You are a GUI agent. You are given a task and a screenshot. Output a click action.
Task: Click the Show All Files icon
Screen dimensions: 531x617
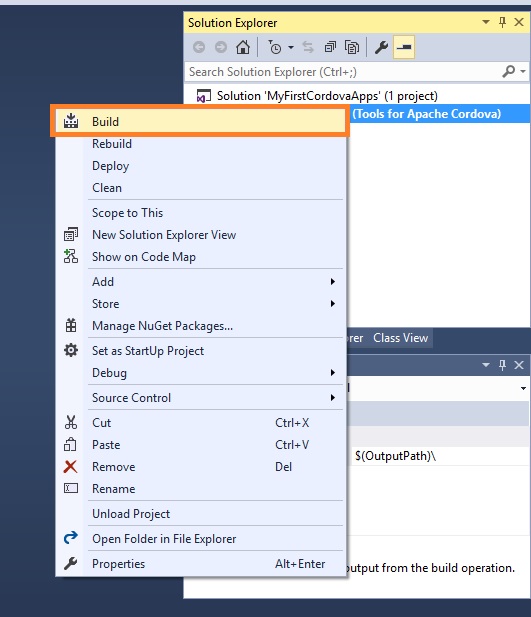[352, 47]
